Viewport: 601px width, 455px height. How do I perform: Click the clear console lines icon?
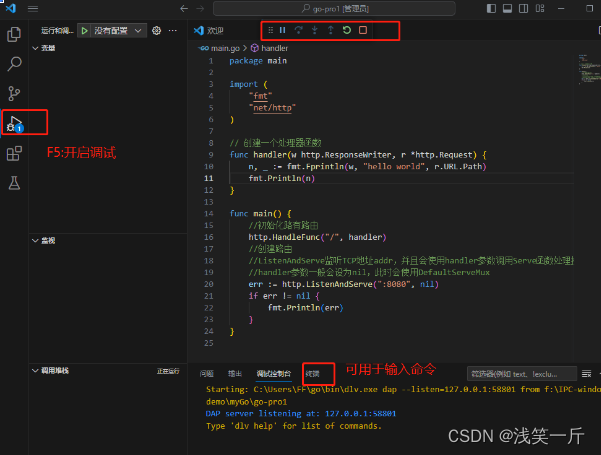(x=586, y=374)
